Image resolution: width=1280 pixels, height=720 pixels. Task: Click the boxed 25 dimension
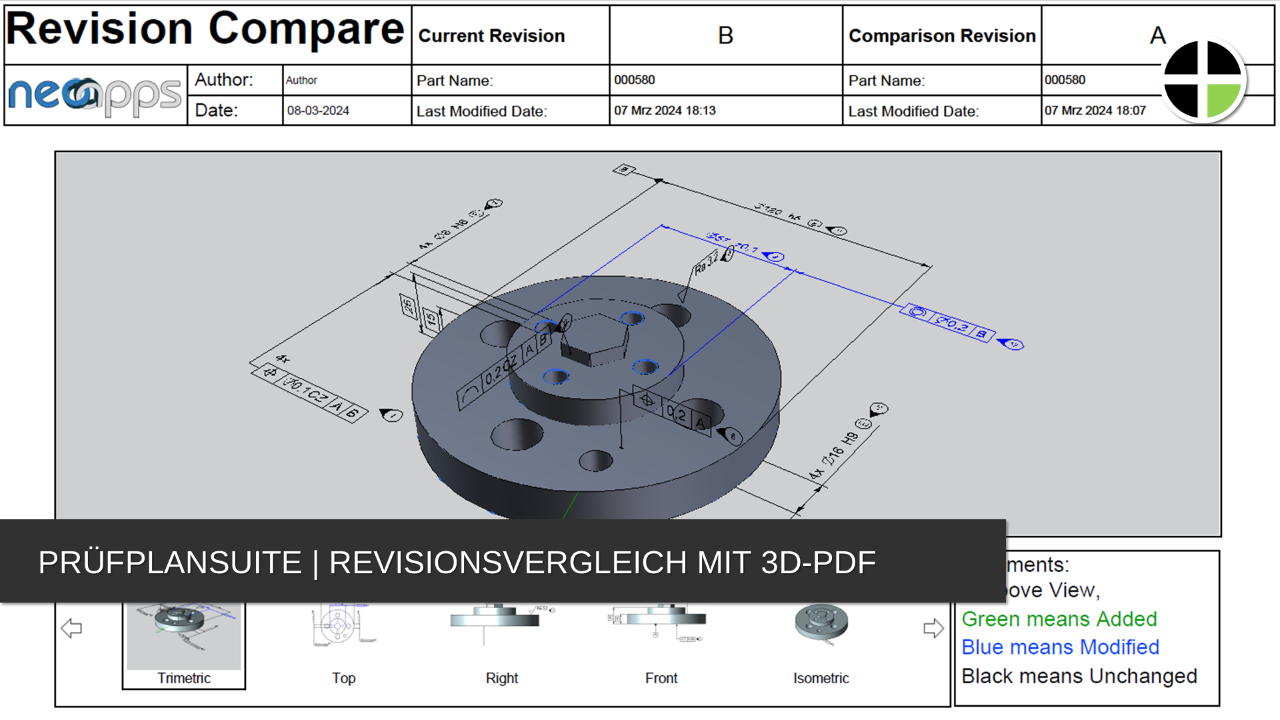[x=408, y=306]
